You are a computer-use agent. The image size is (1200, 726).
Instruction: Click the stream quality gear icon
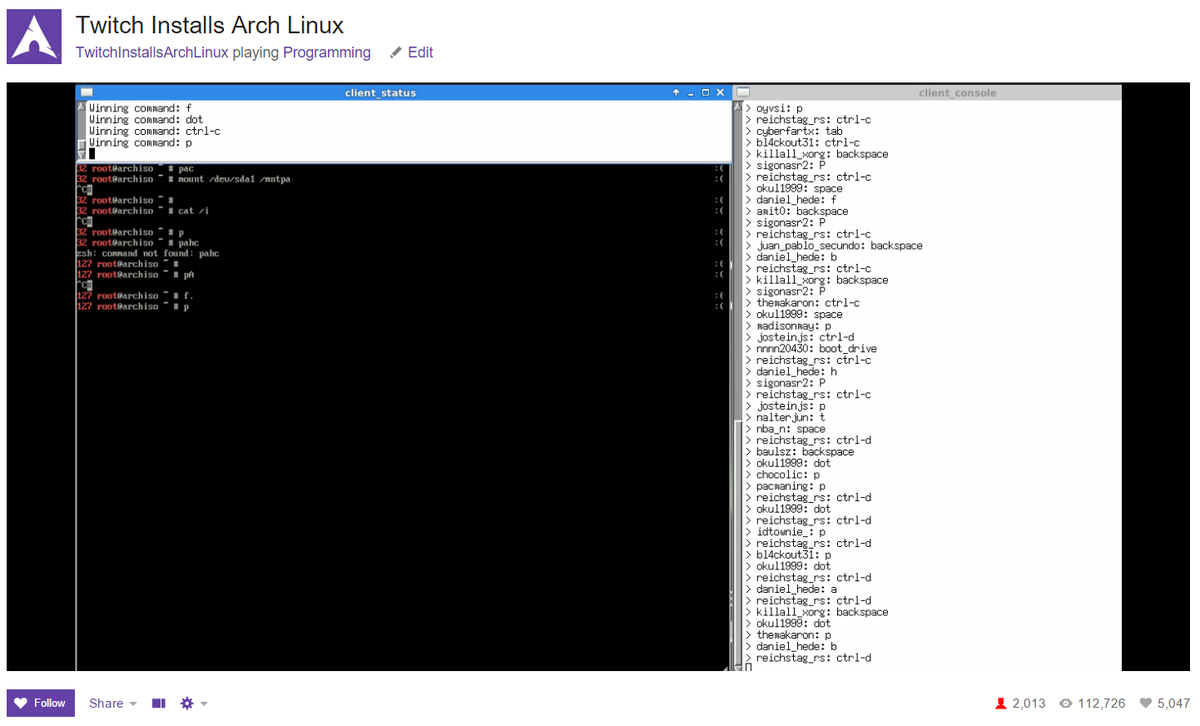(186, 703)
